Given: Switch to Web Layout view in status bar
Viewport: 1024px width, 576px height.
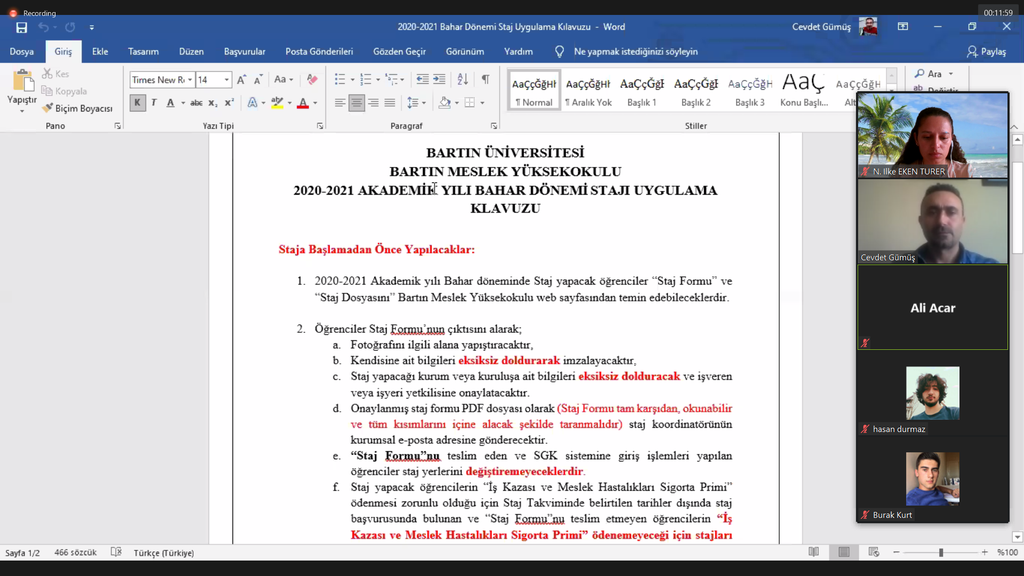Looking at the screenshot, I should click(874, 552).
